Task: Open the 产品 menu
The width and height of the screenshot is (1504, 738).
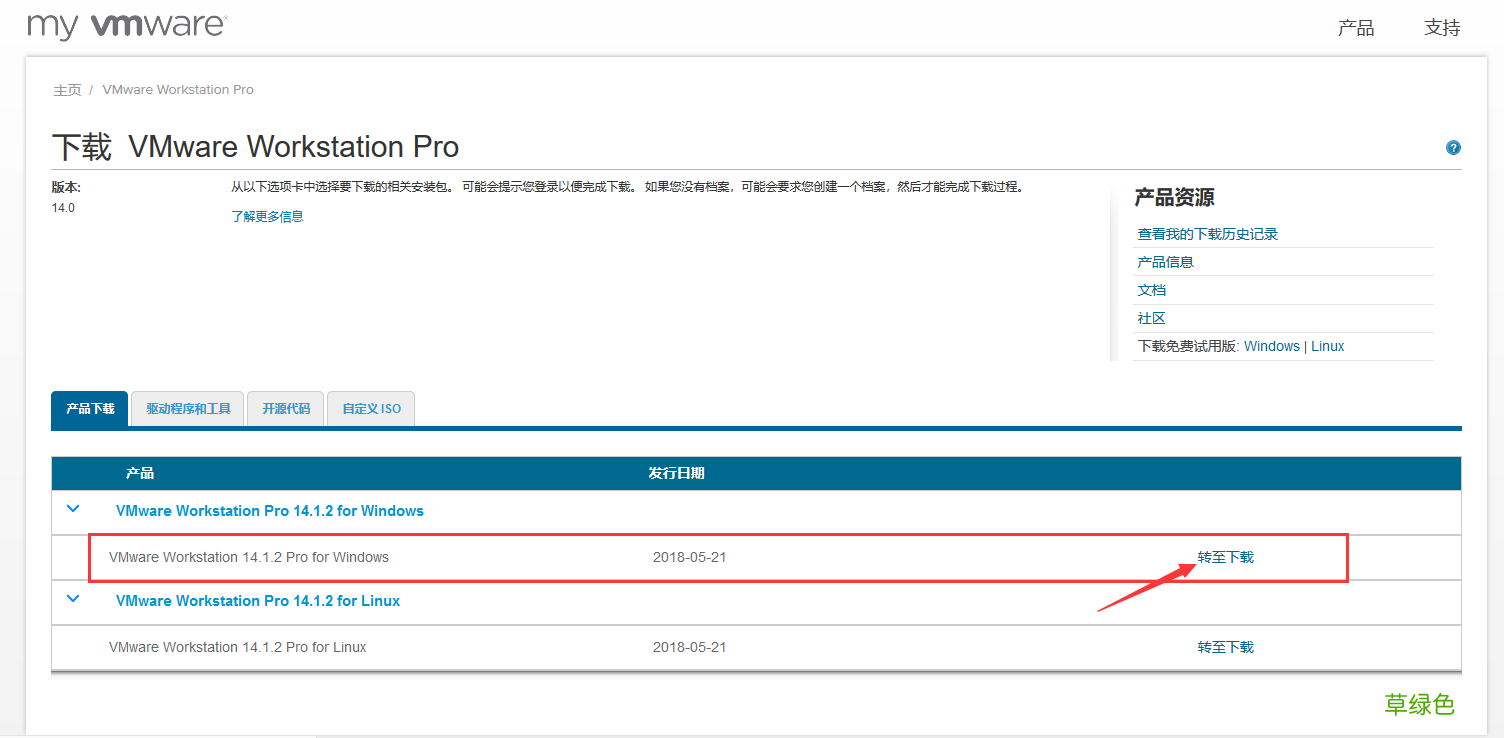Action: (1356, 27)
